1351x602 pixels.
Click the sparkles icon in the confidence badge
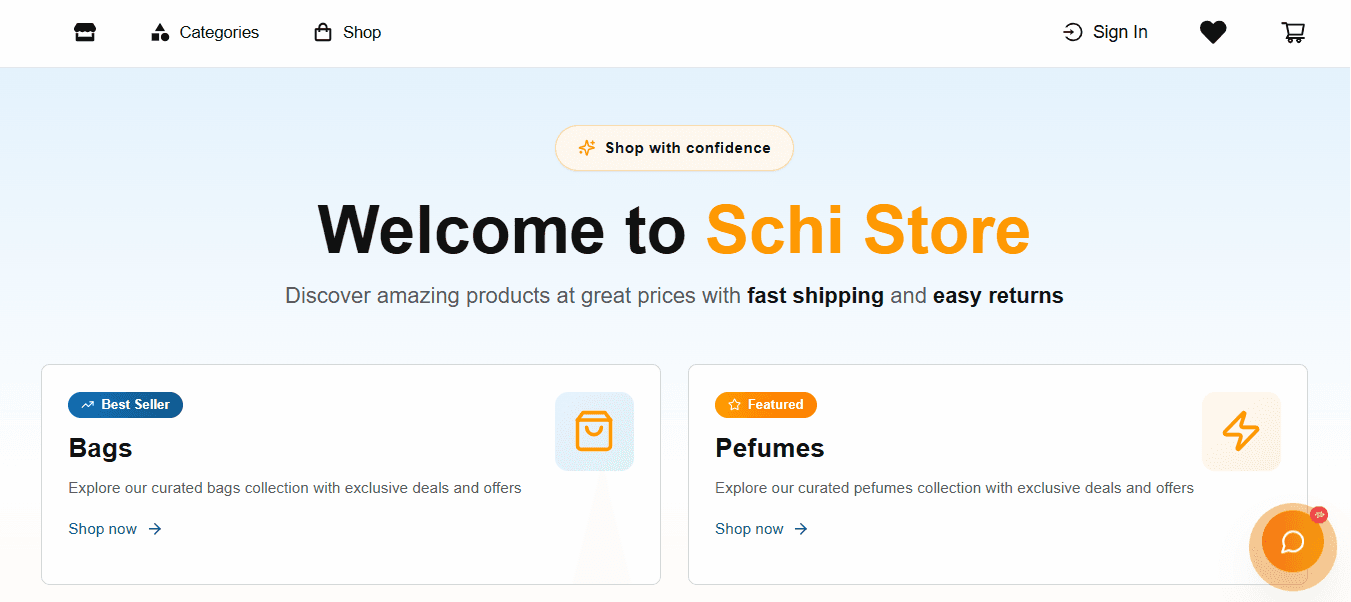pos(585,148)
